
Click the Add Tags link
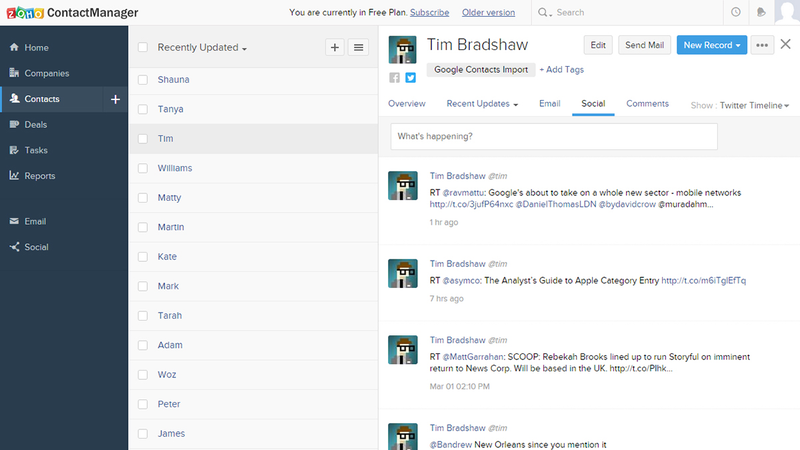(x=562, y=69)
